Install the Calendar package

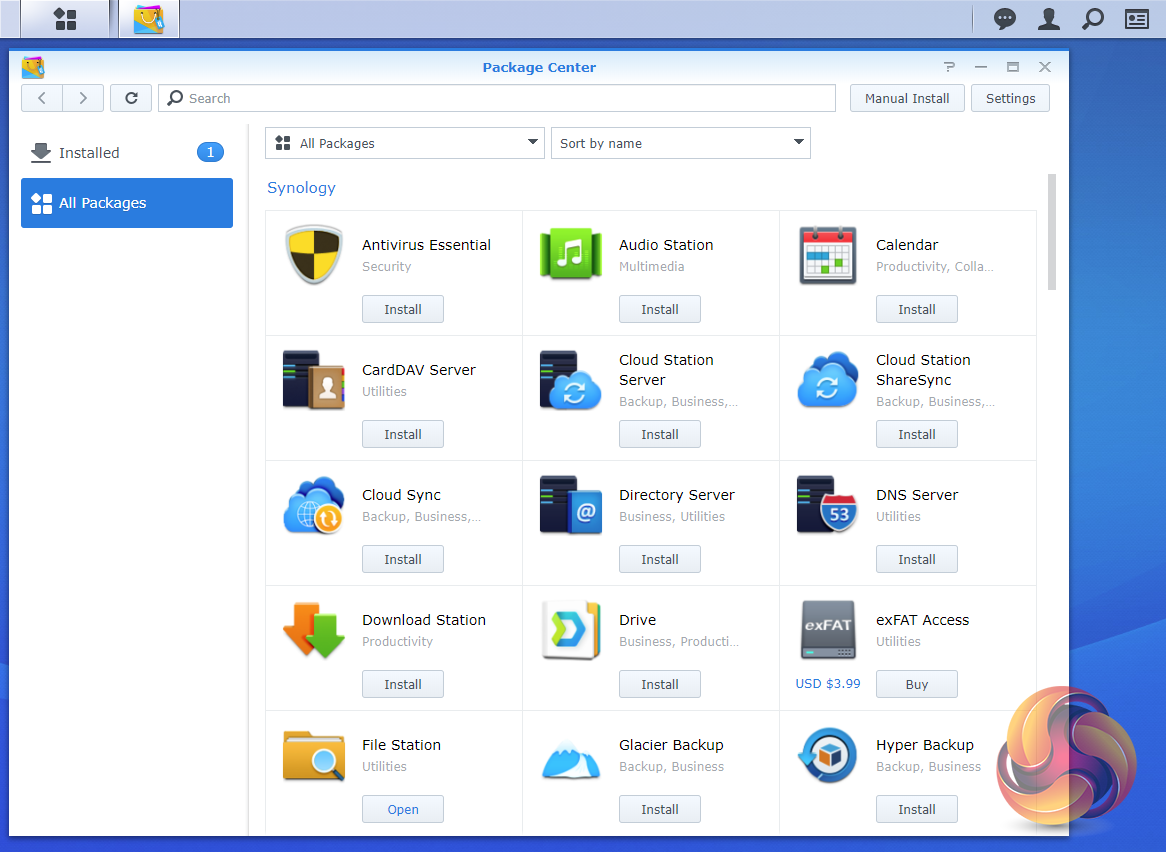[916, 309]
